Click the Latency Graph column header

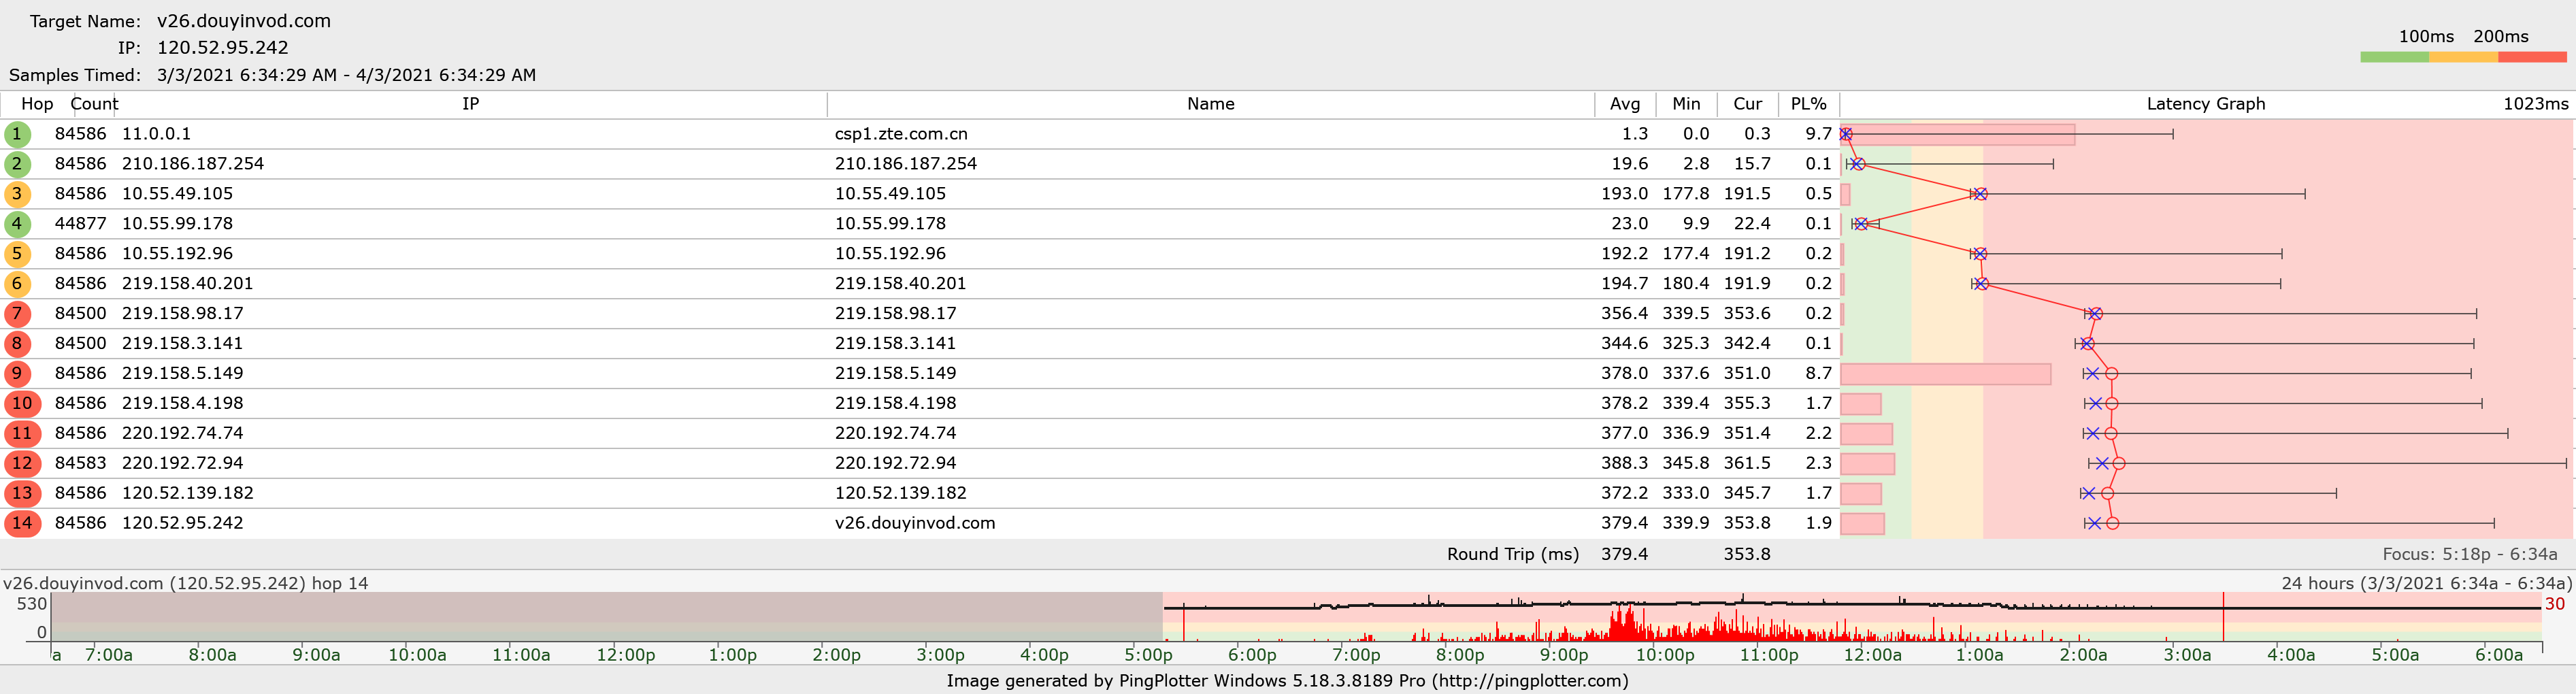tap(2205, 104)
